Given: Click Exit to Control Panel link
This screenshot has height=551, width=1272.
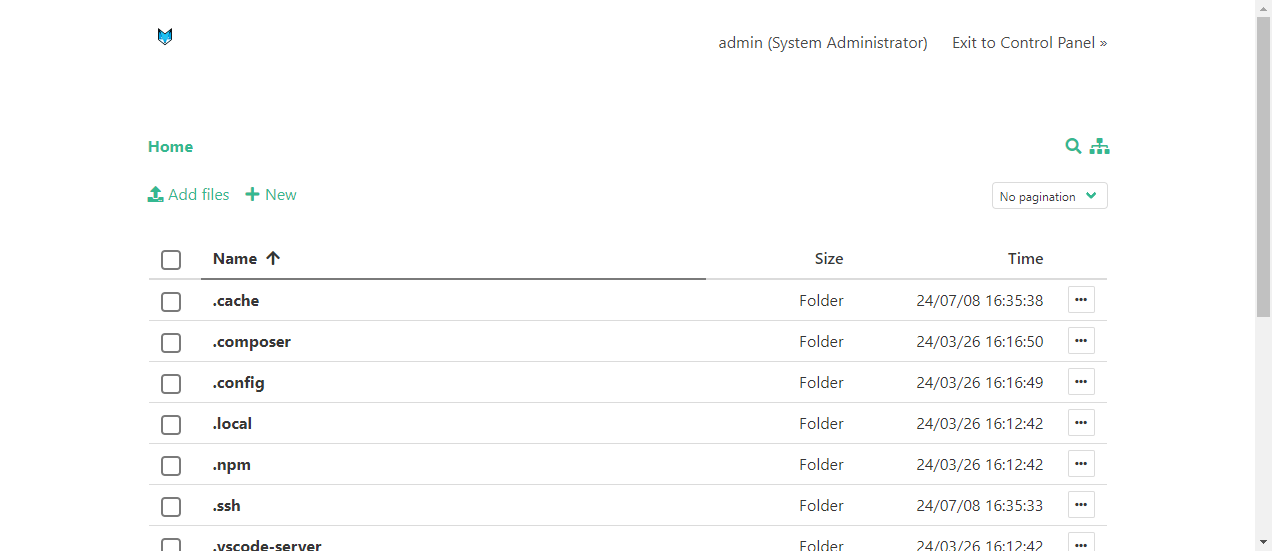Looking at the screenshot, I should coord(1029,43).
